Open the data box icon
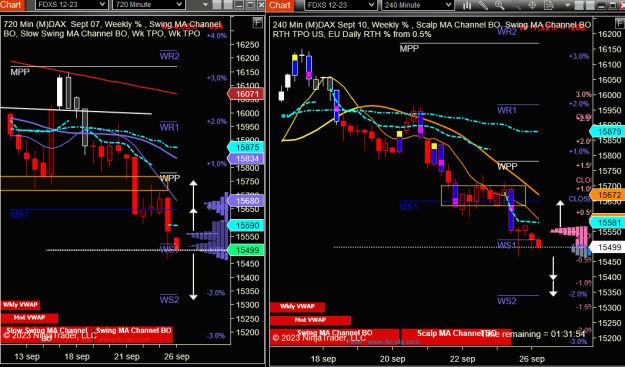 click(x=549, y=5)
